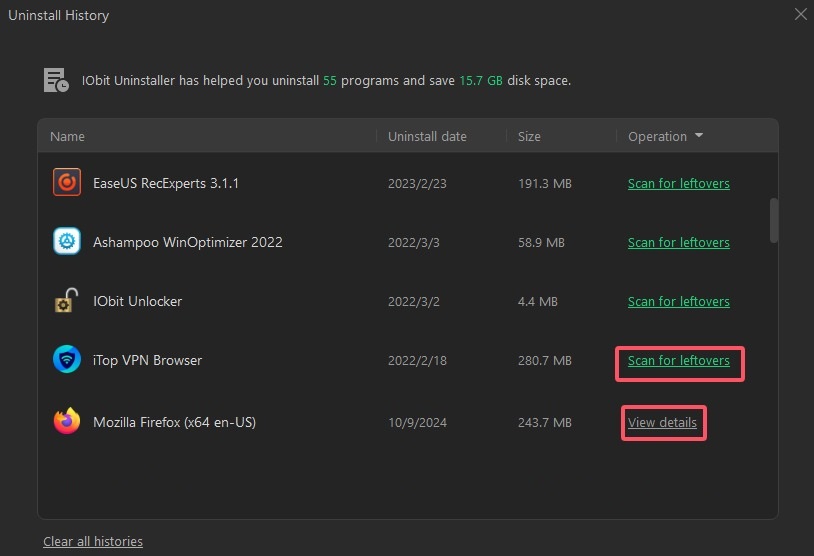Viewport: 814px width, 556px height.
Task: View details for Mozilla Firefox
Action: (x=662, y=423)
